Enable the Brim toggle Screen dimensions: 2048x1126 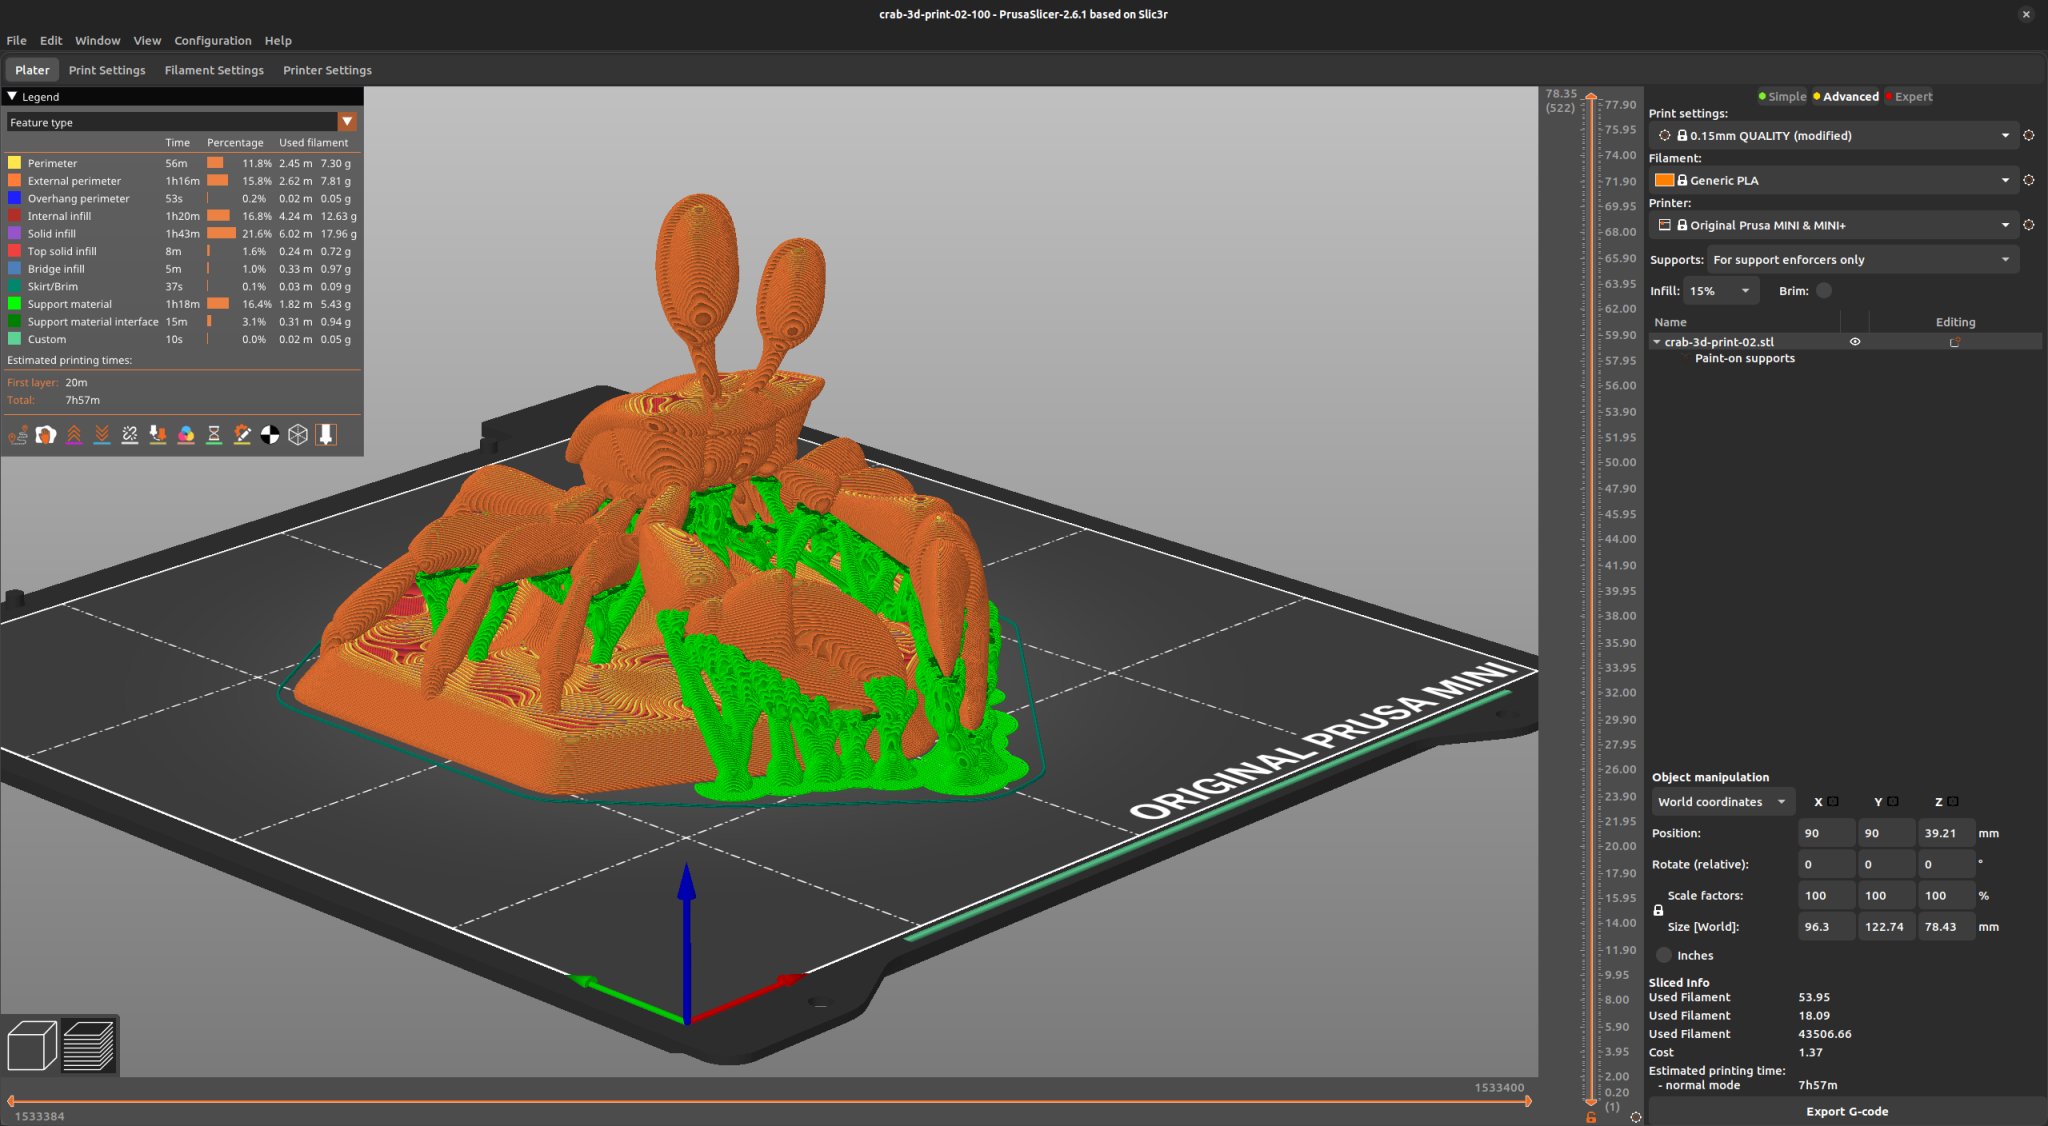pyautogui.click(x=1824, y=291)
